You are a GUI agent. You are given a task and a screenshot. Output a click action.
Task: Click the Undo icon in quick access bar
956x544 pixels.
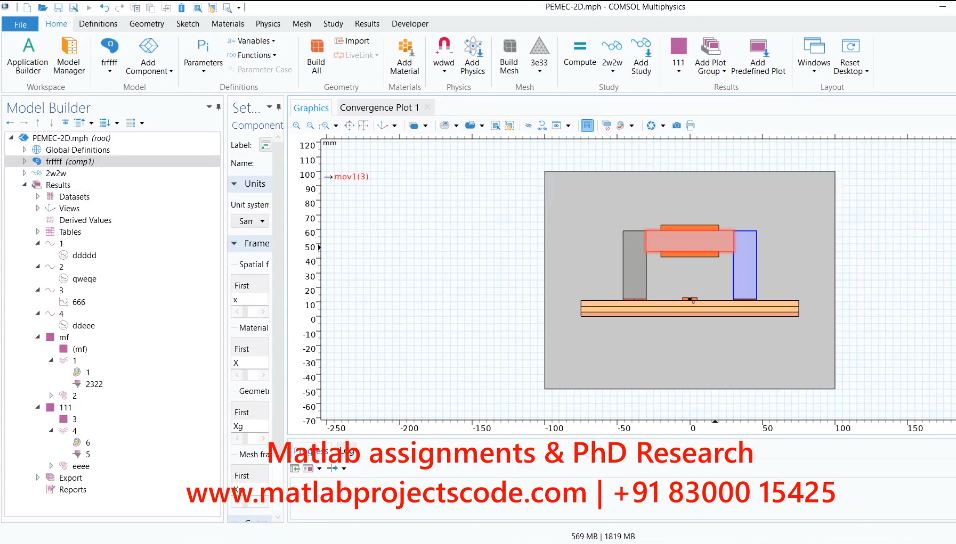point(104,7)
